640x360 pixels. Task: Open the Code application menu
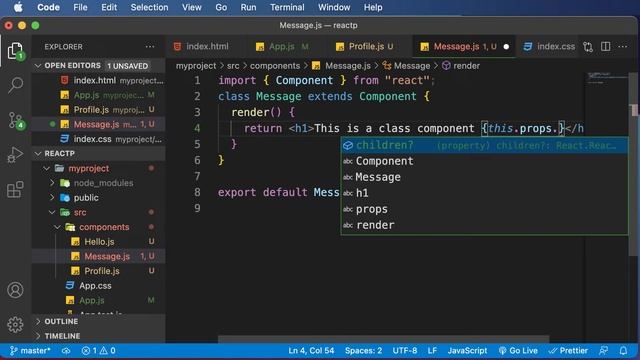[48, 7]
